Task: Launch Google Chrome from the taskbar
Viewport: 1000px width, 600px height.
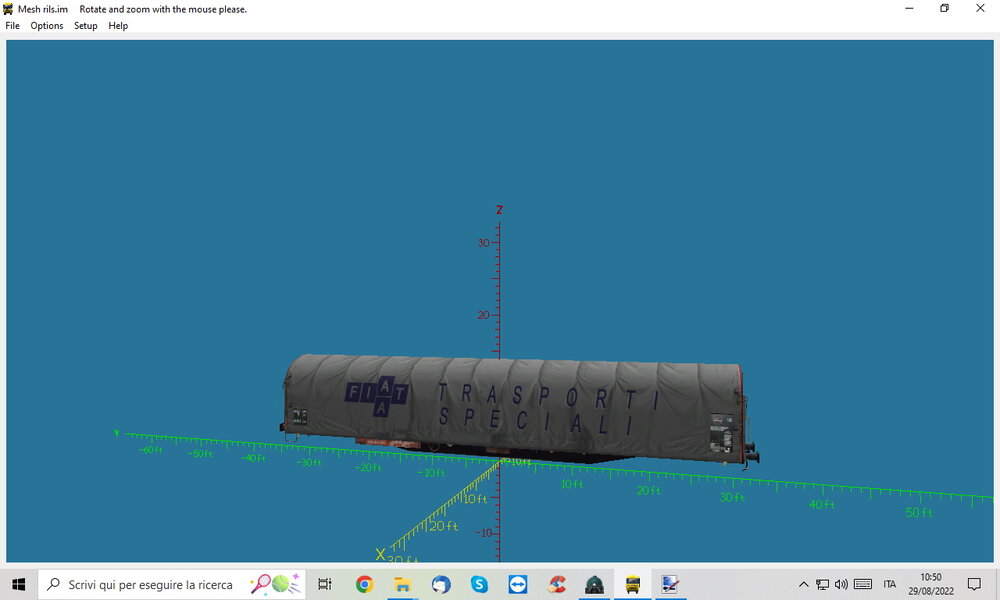Action: 364,584
